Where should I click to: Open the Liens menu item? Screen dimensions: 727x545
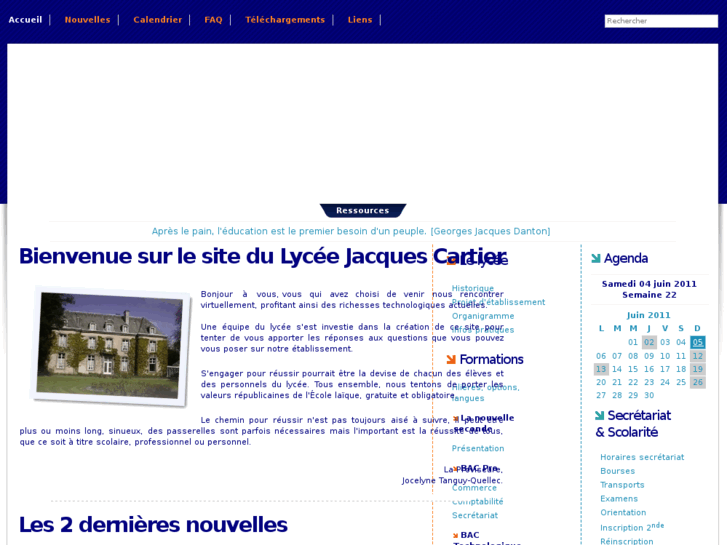click(x=360, y=20)
